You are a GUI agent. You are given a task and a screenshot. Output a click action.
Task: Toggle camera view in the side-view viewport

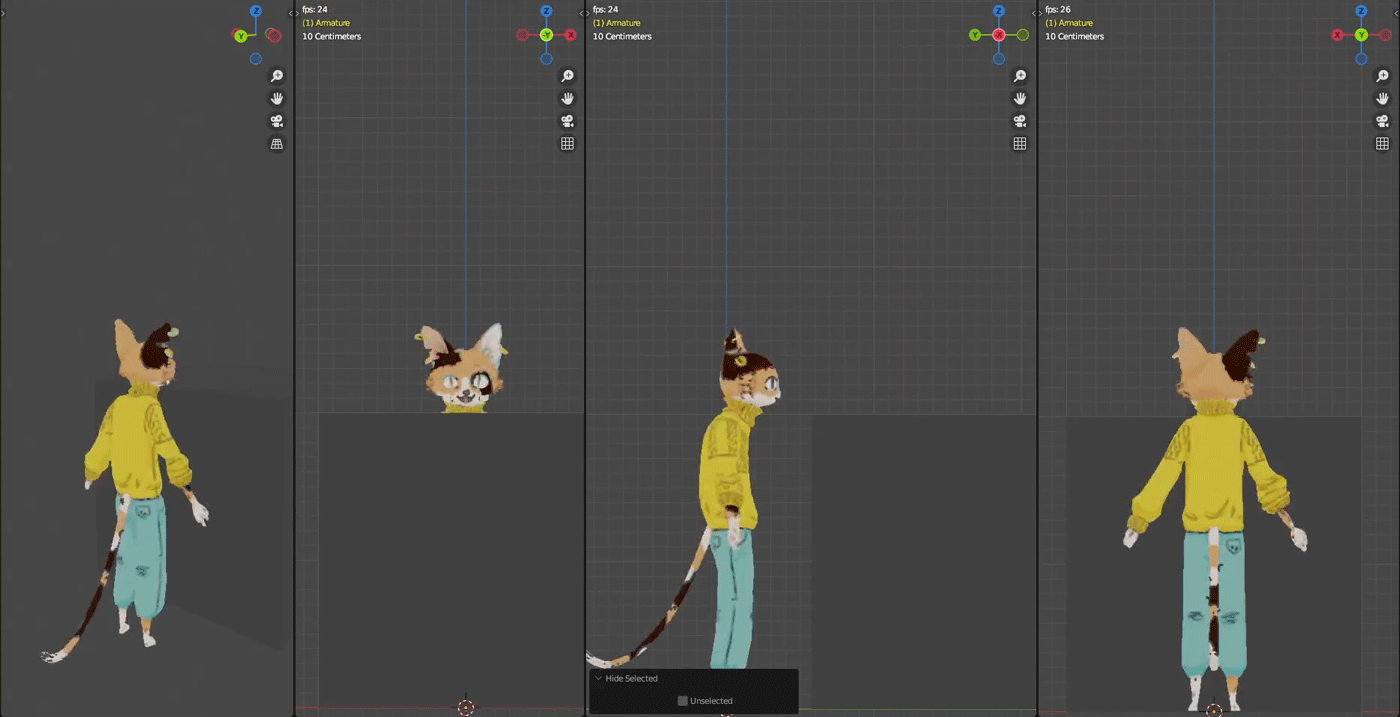point(1020,121)
